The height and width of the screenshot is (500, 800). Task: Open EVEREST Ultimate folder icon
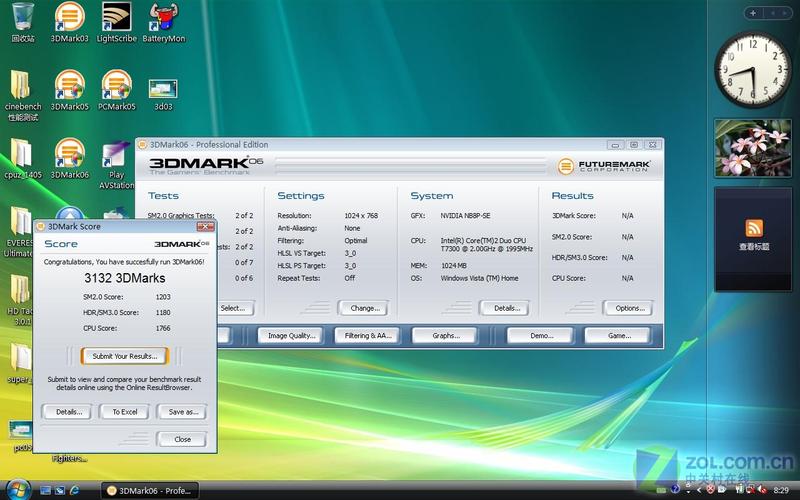(19, 232)
